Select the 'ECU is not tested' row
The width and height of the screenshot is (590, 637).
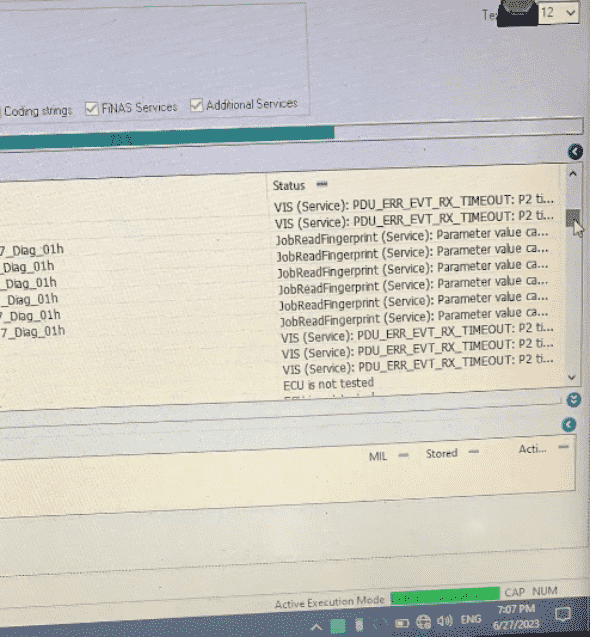point(328,384)
